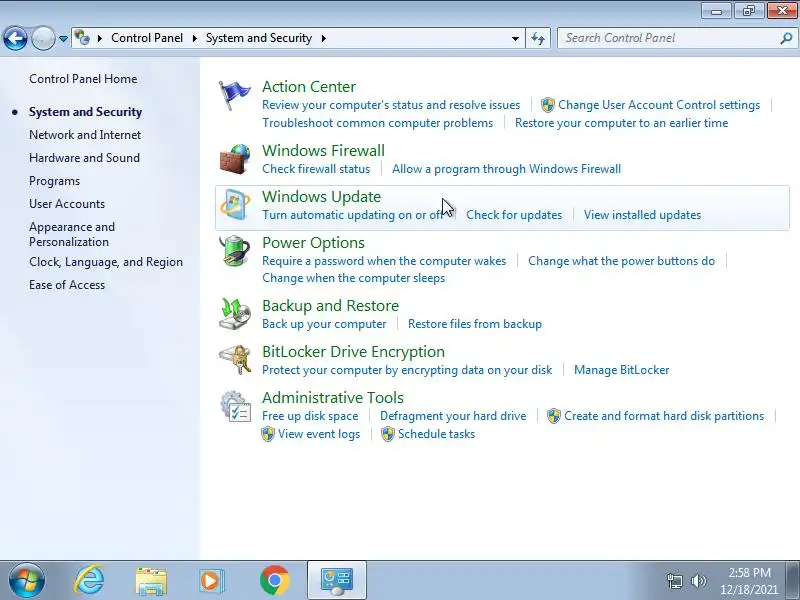Open the Backup and Restore icon

pos(235,314)
